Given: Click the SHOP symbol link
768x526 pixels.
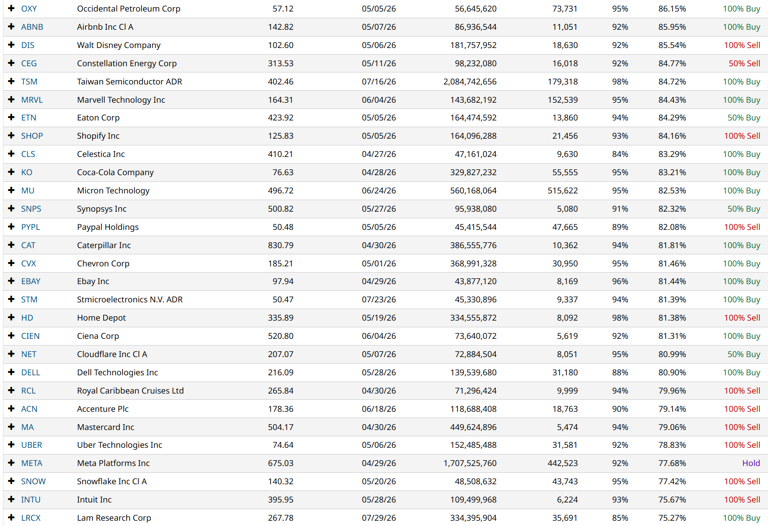Looking at the screenshot, I should point(32,136).
